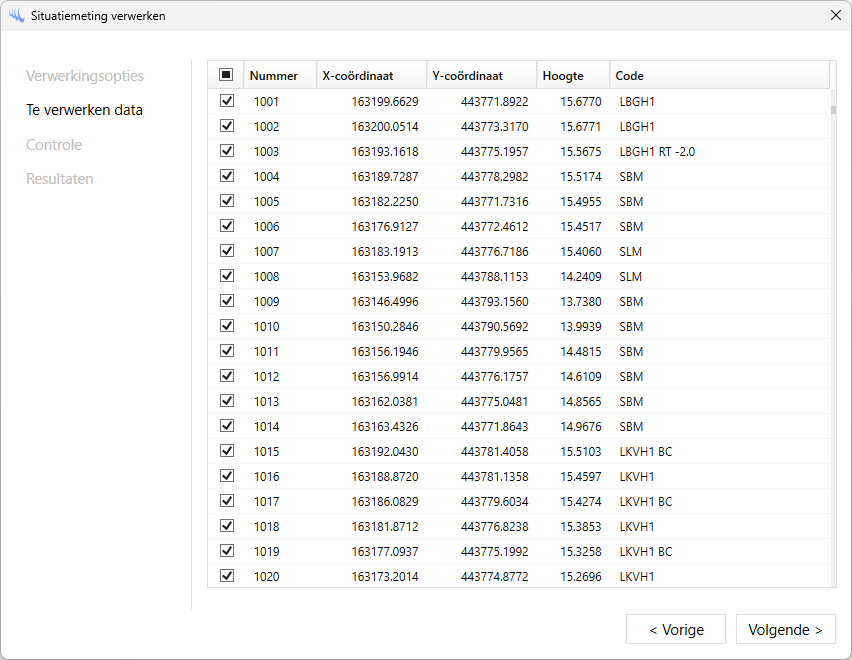The height and width of the screenshot is (660, 852).
Task: Select the Te verwerken data step
Action: click(x=84, y=110)
